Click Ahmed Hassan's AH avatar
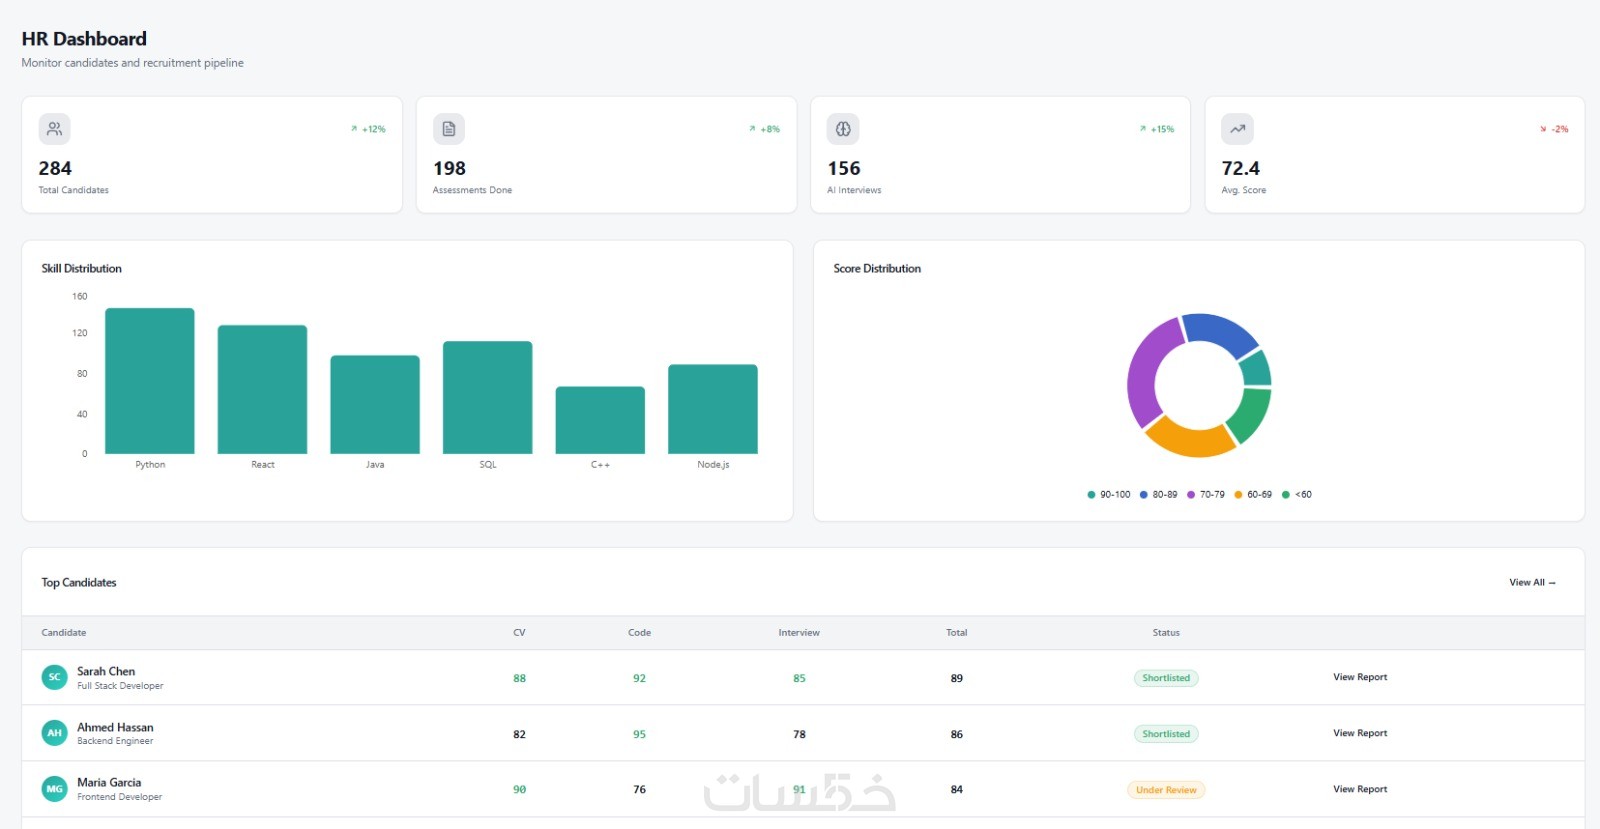This screenshot has height=829, width=1600. point(54,733)
